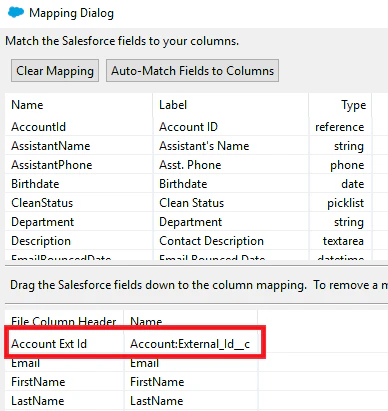Click the Salesforce cloud icon in title bar
Screen dimensions: 388x411
coord(16,13)
